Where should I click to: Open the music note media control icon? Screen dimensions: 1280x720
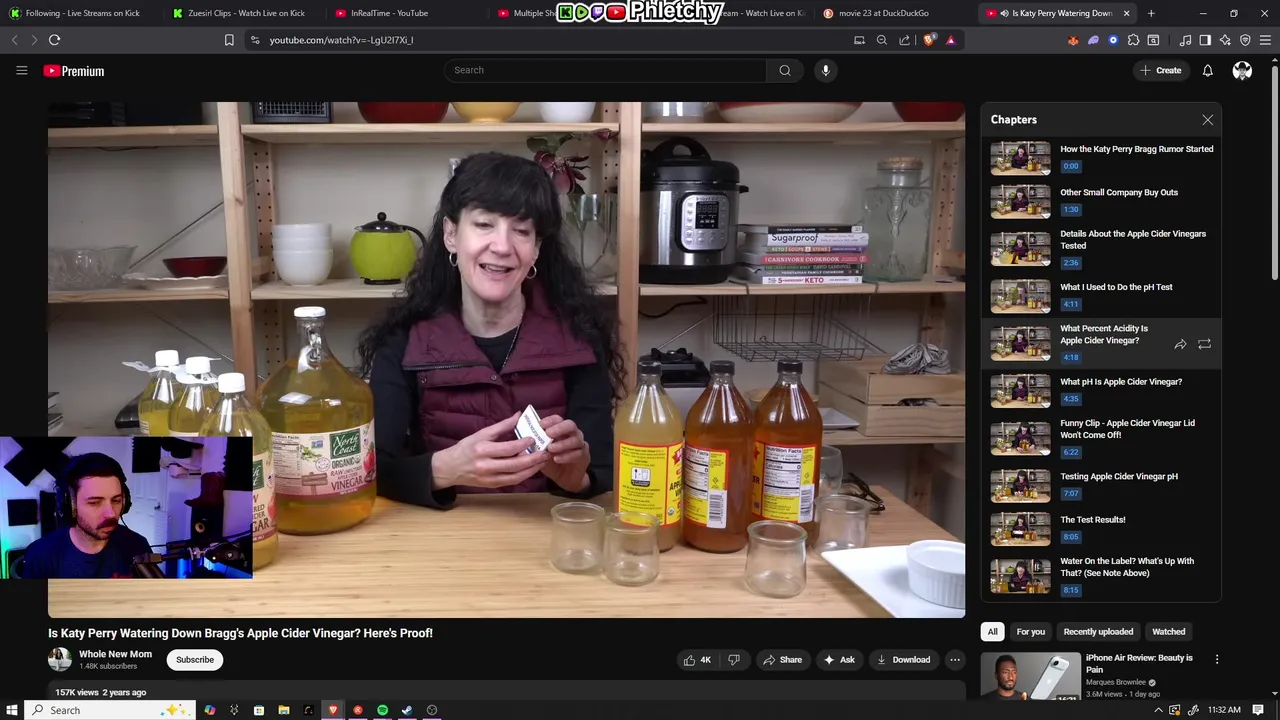[x=1185, y=40]
